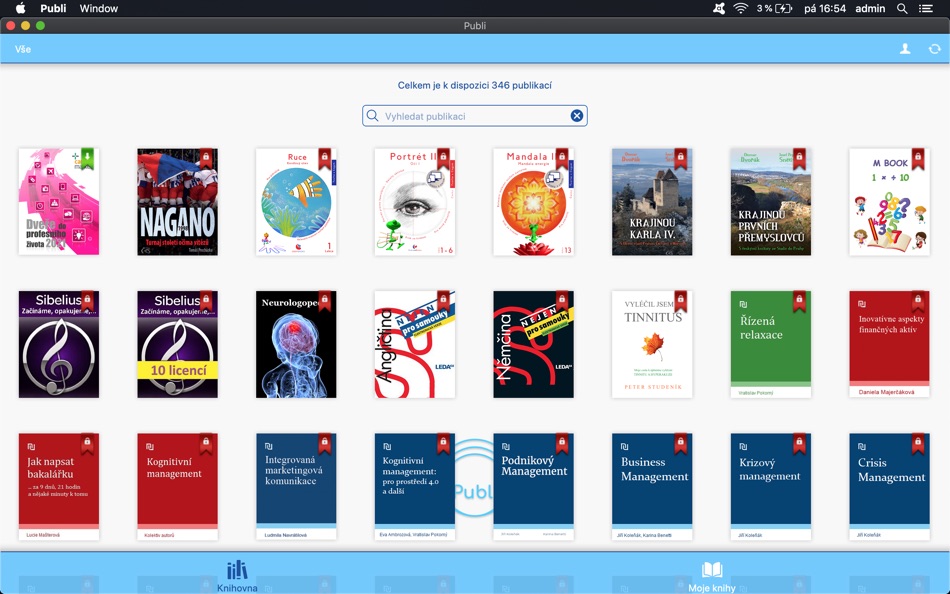Switch to Knihovna library tab
The height and width of the screenshot is (594, 950).
point(237,576)
